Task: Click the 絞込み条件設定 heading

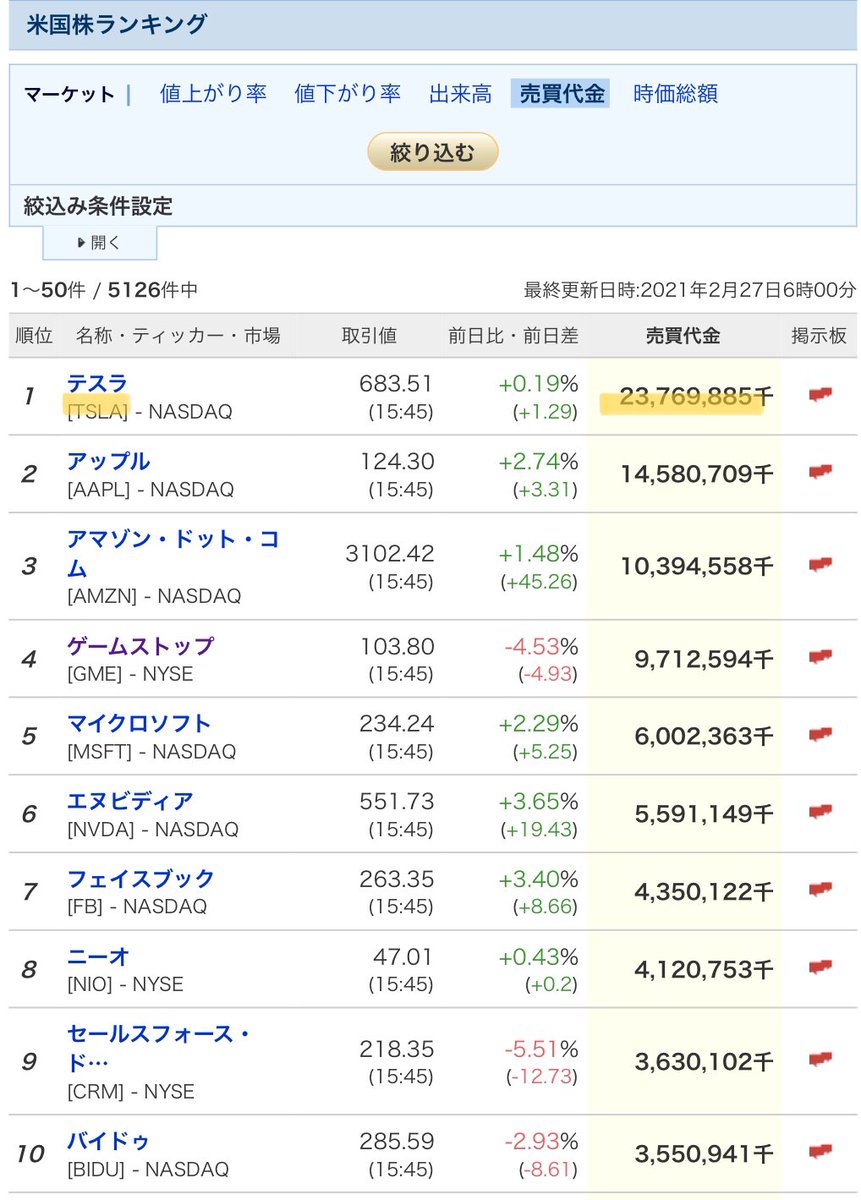Action: [x=98, y=207]
